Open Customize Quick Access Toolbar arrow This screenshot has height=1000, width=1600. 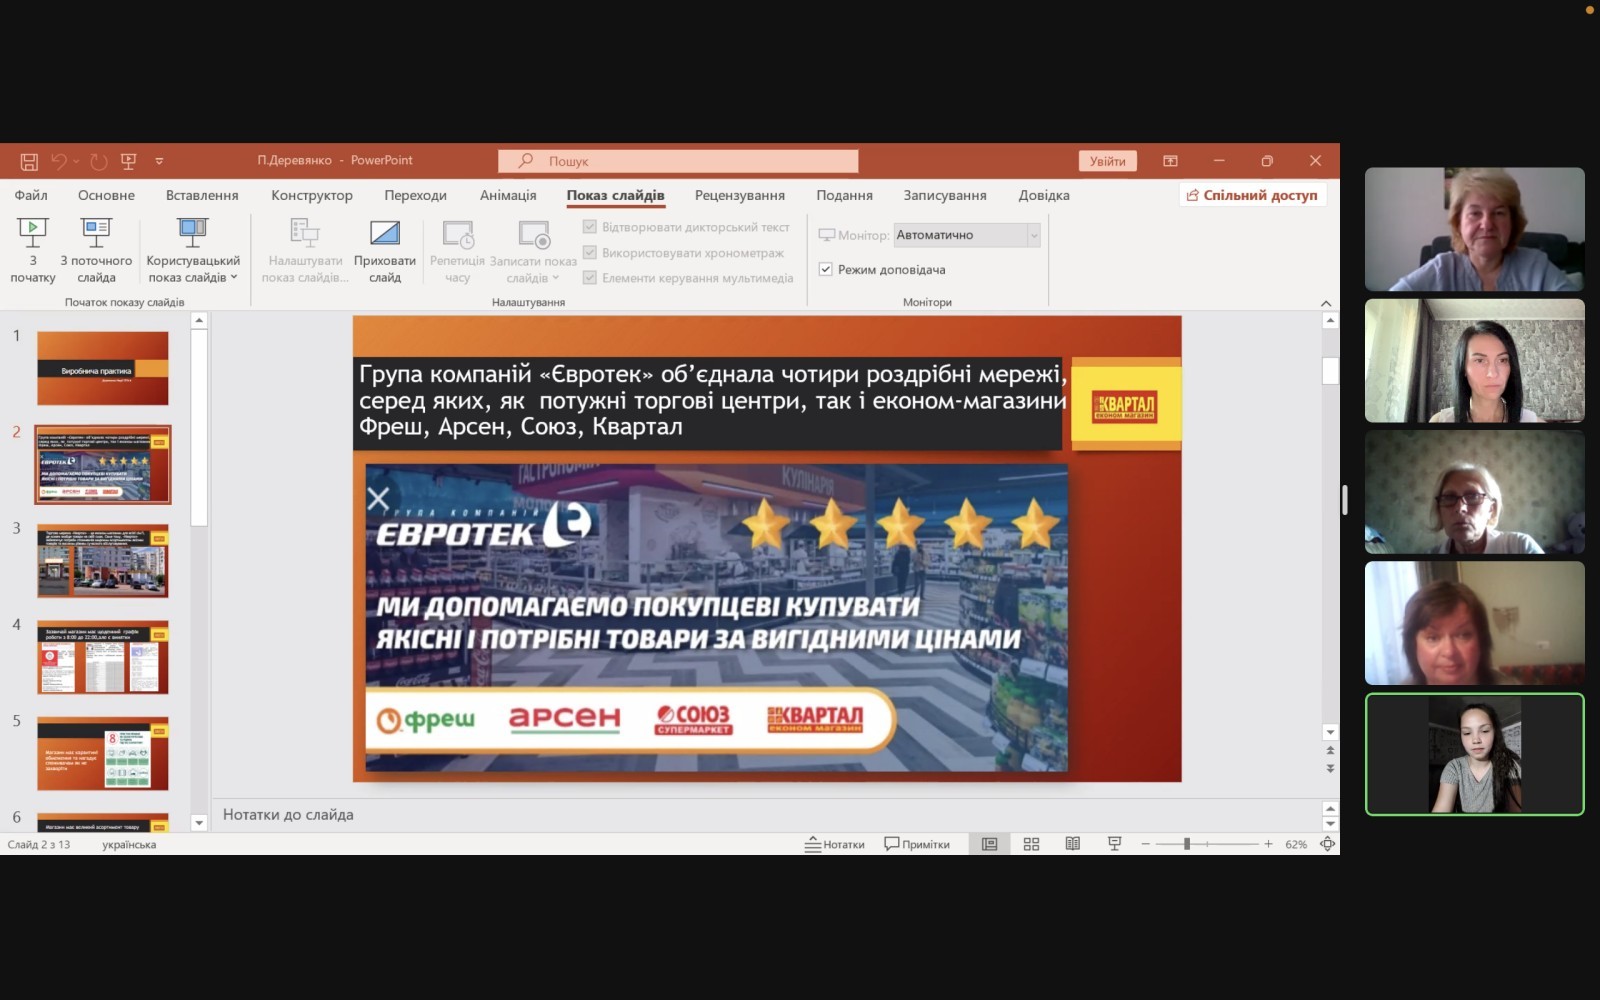click(159, 161)
